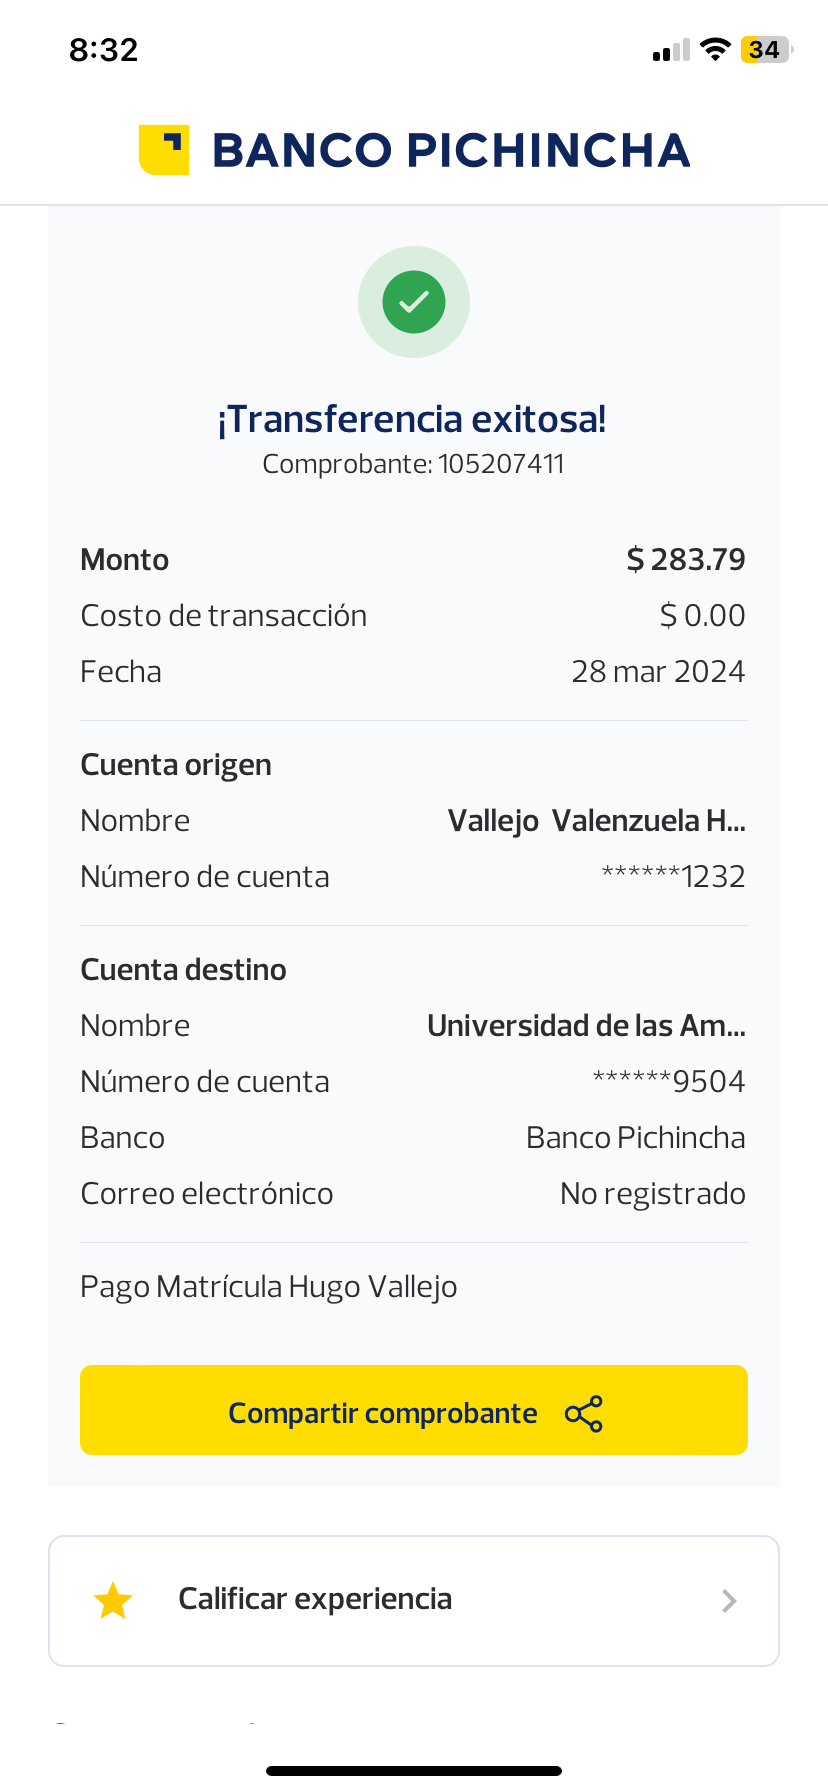Tap the share icon on yellow button
The image size is (828, 1792).
coord(584,1414)
